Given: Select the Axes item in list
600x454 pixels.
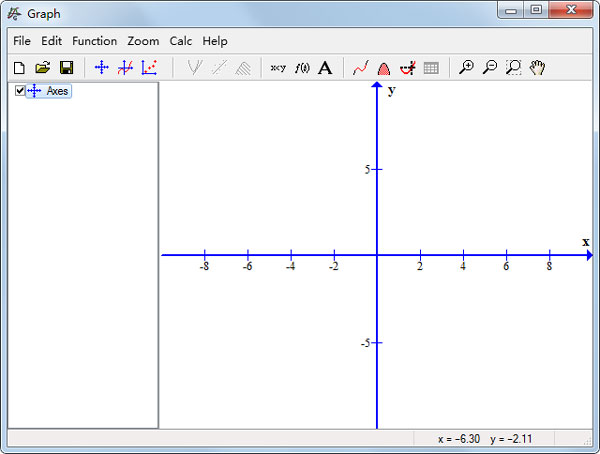Looking at the screenshot, I should [49, 91].
